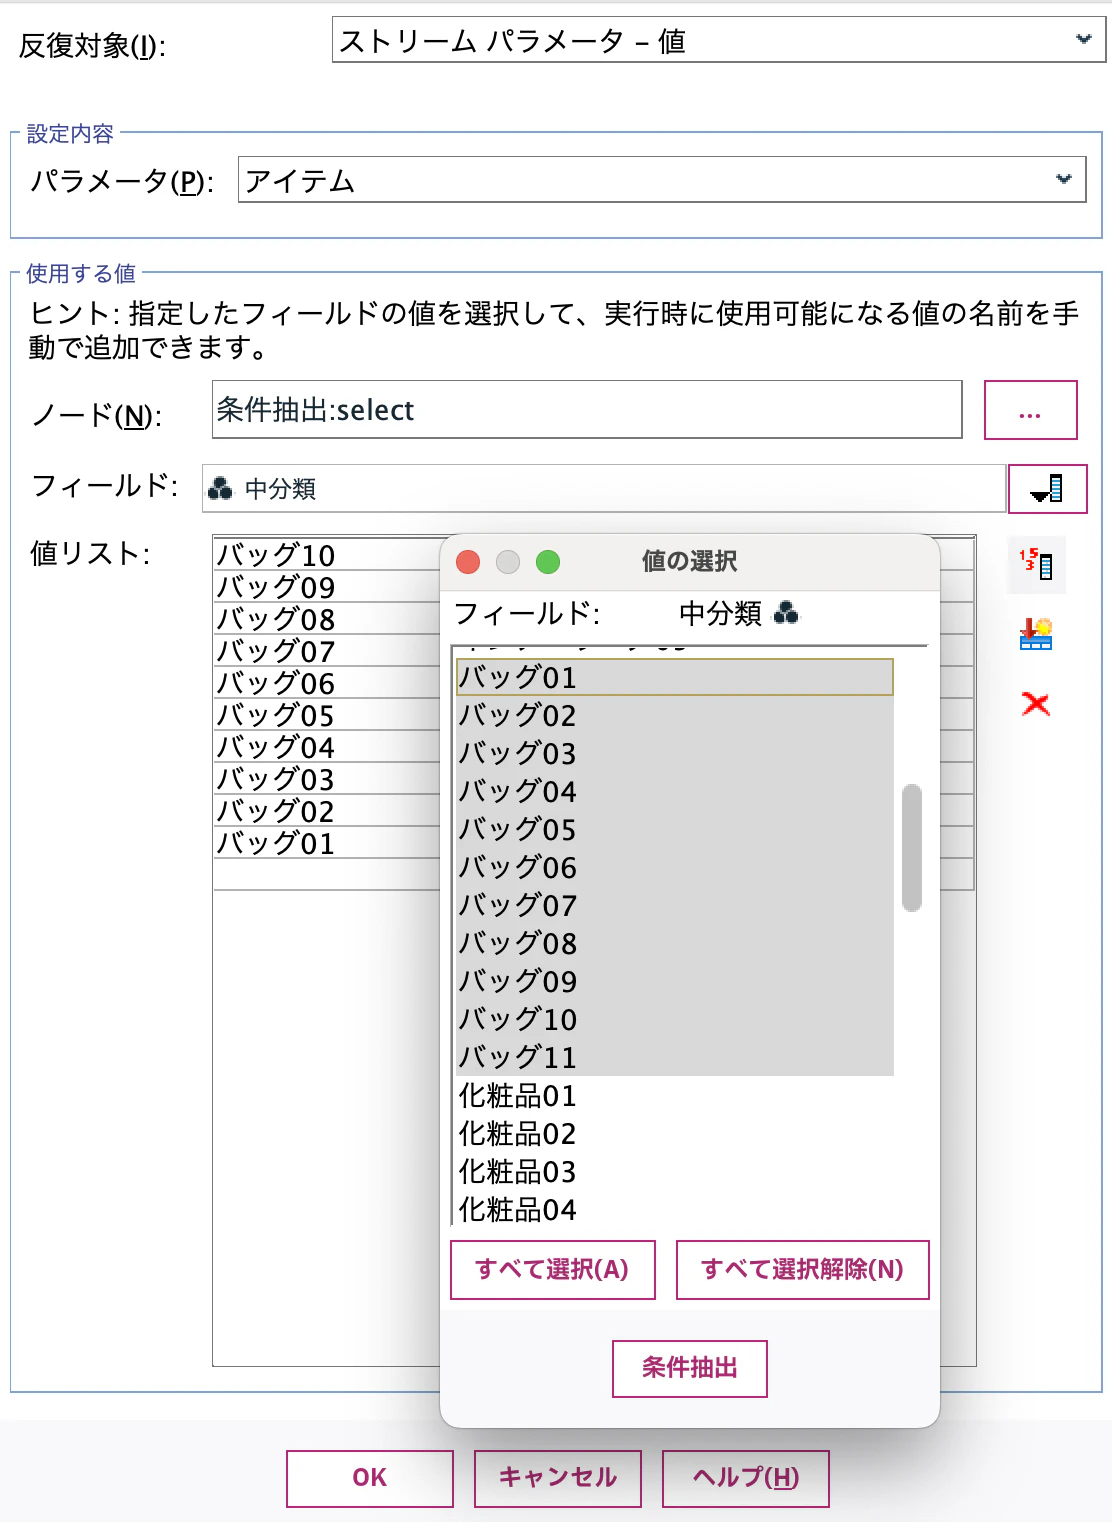Open the パラメータ dropdown showing アイテム
This screenshot has height=1522, width=1112.
coord(660,180)
